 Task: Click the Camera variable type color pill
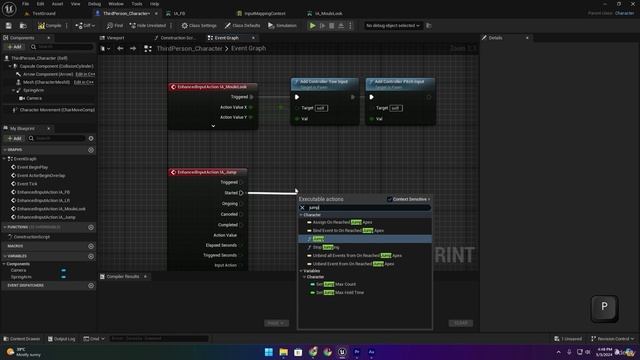[64, 270]
